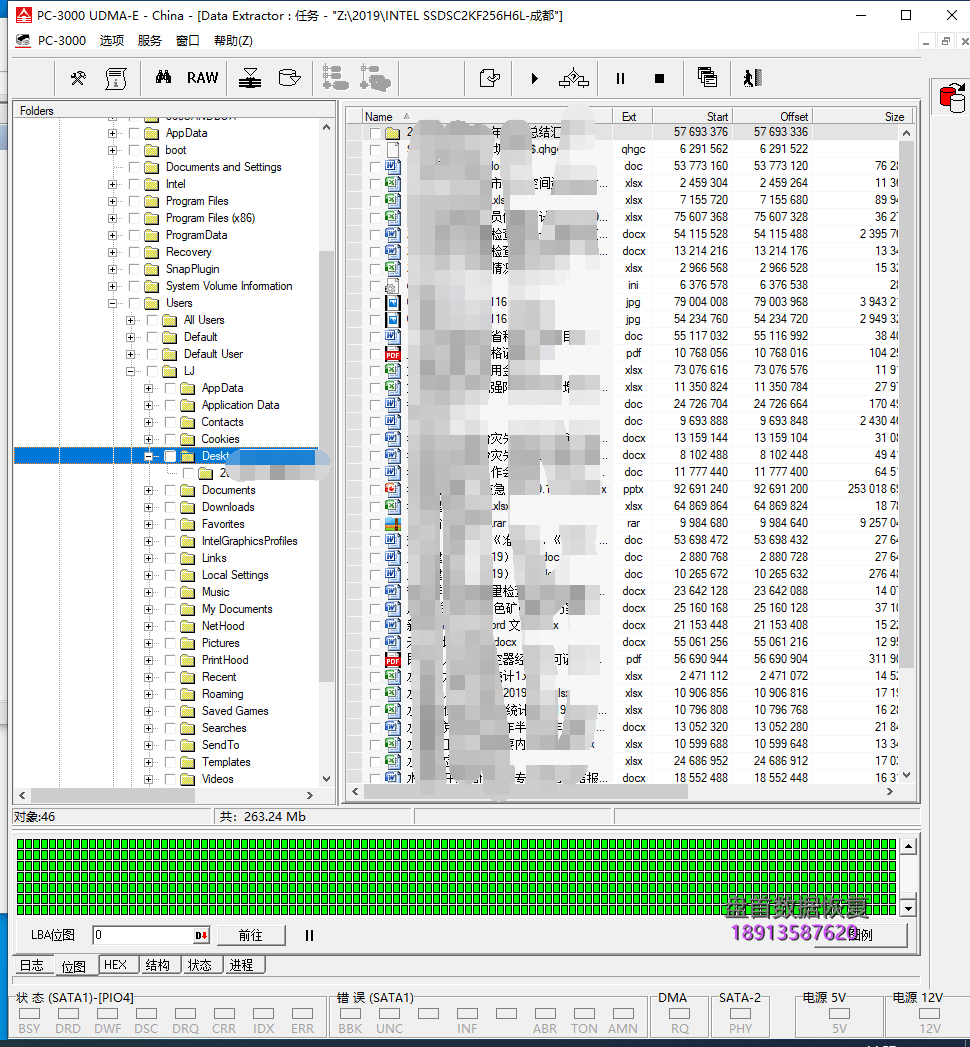Collapse the Users folder node

pos(112,303)
